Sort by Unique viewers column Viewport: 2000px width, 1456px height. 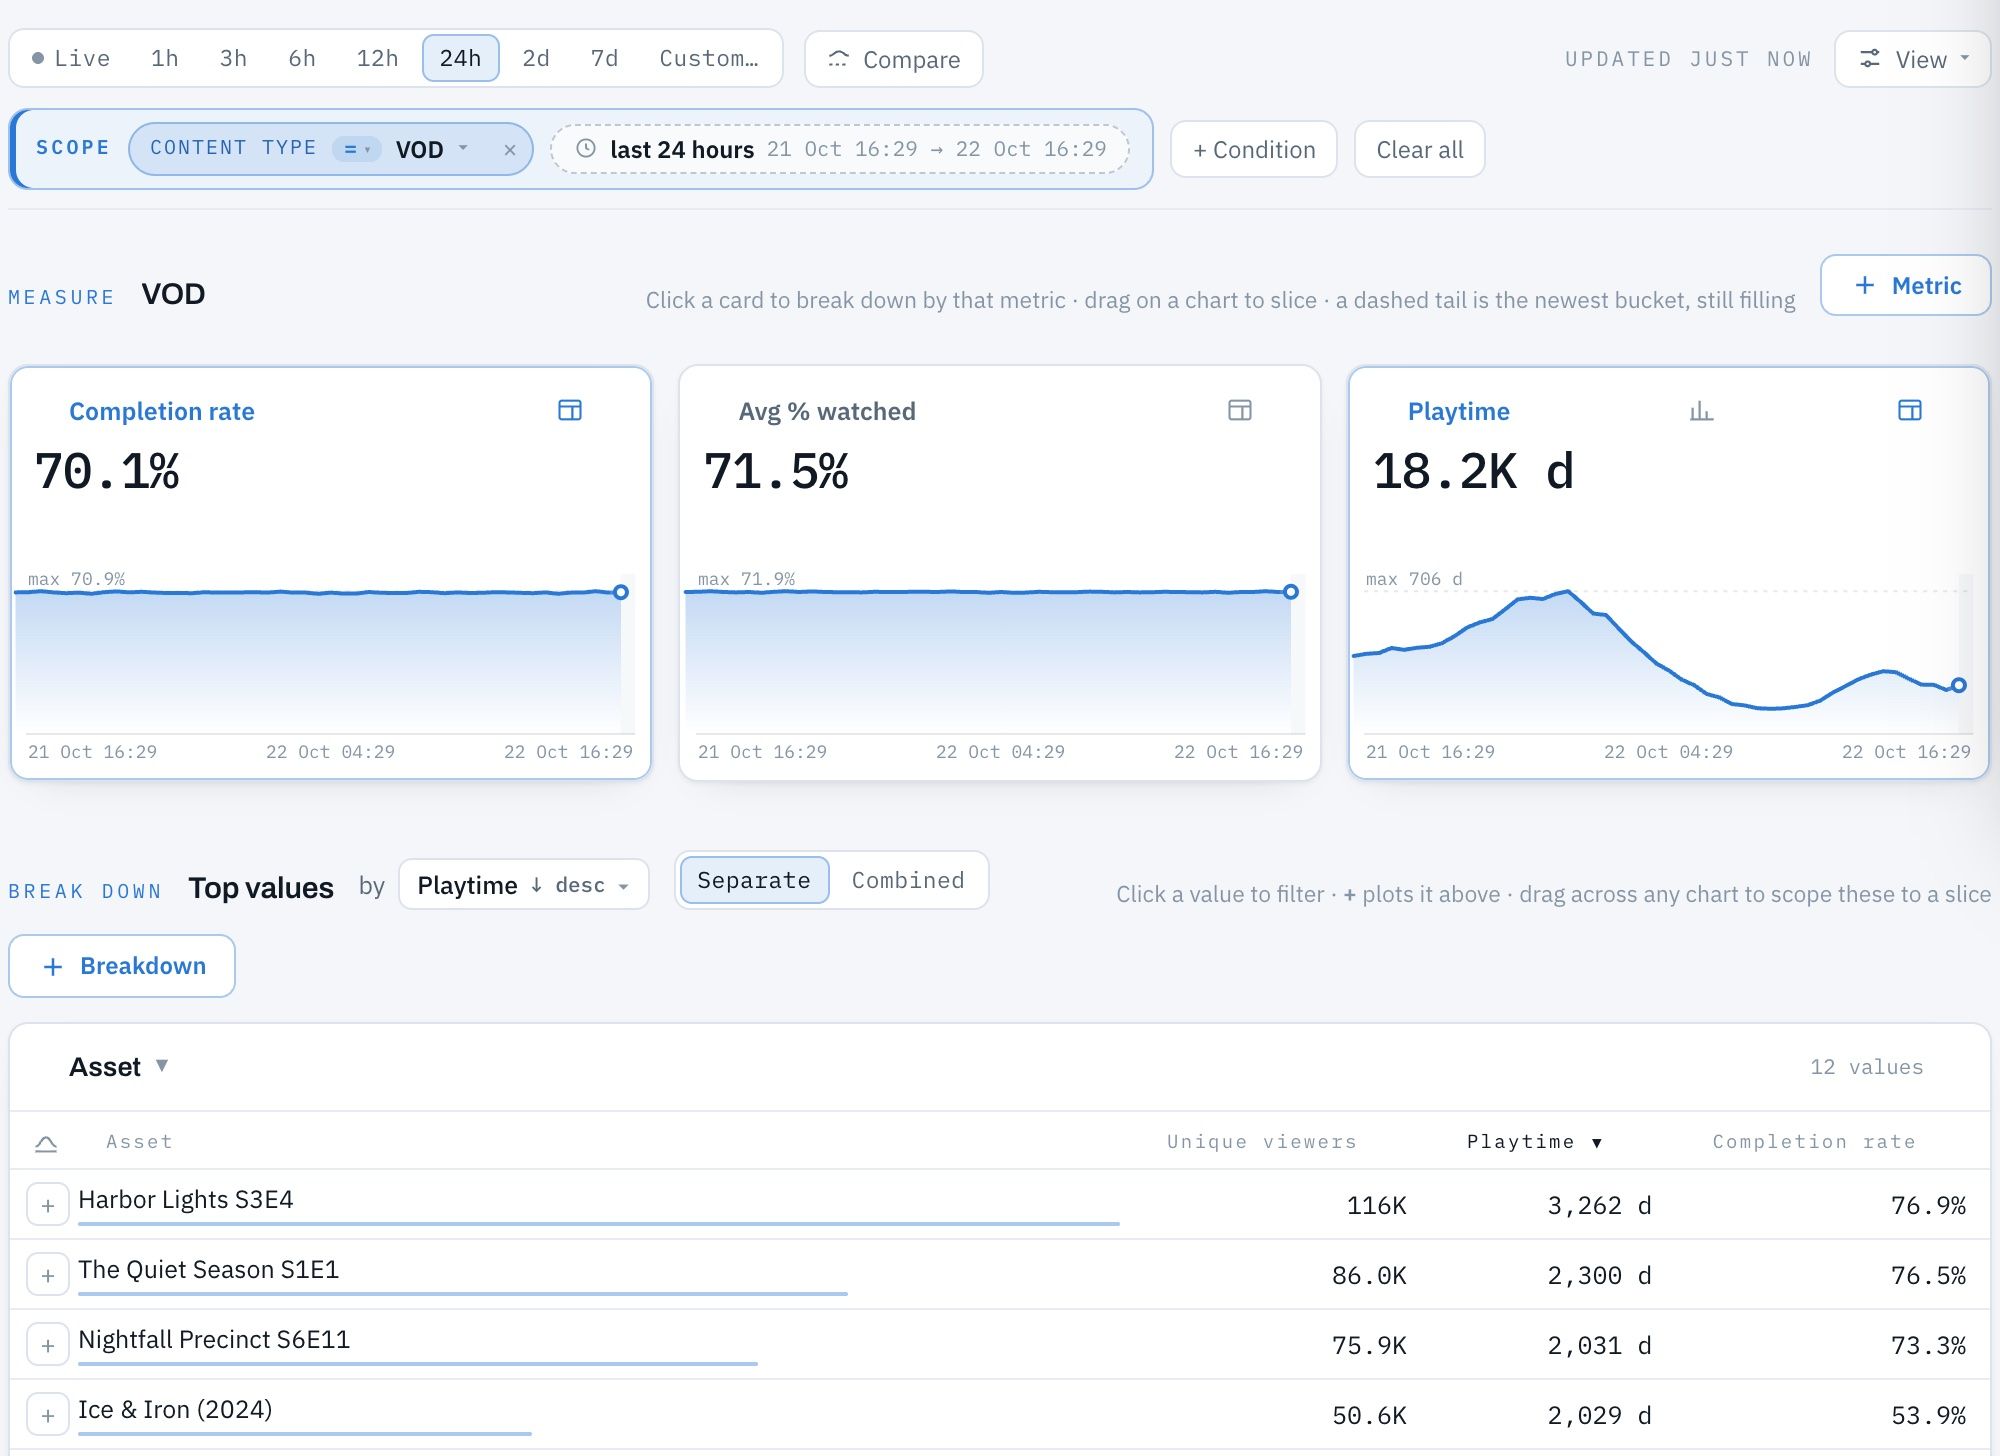pyautogui.click(x=1262, y=1142)
